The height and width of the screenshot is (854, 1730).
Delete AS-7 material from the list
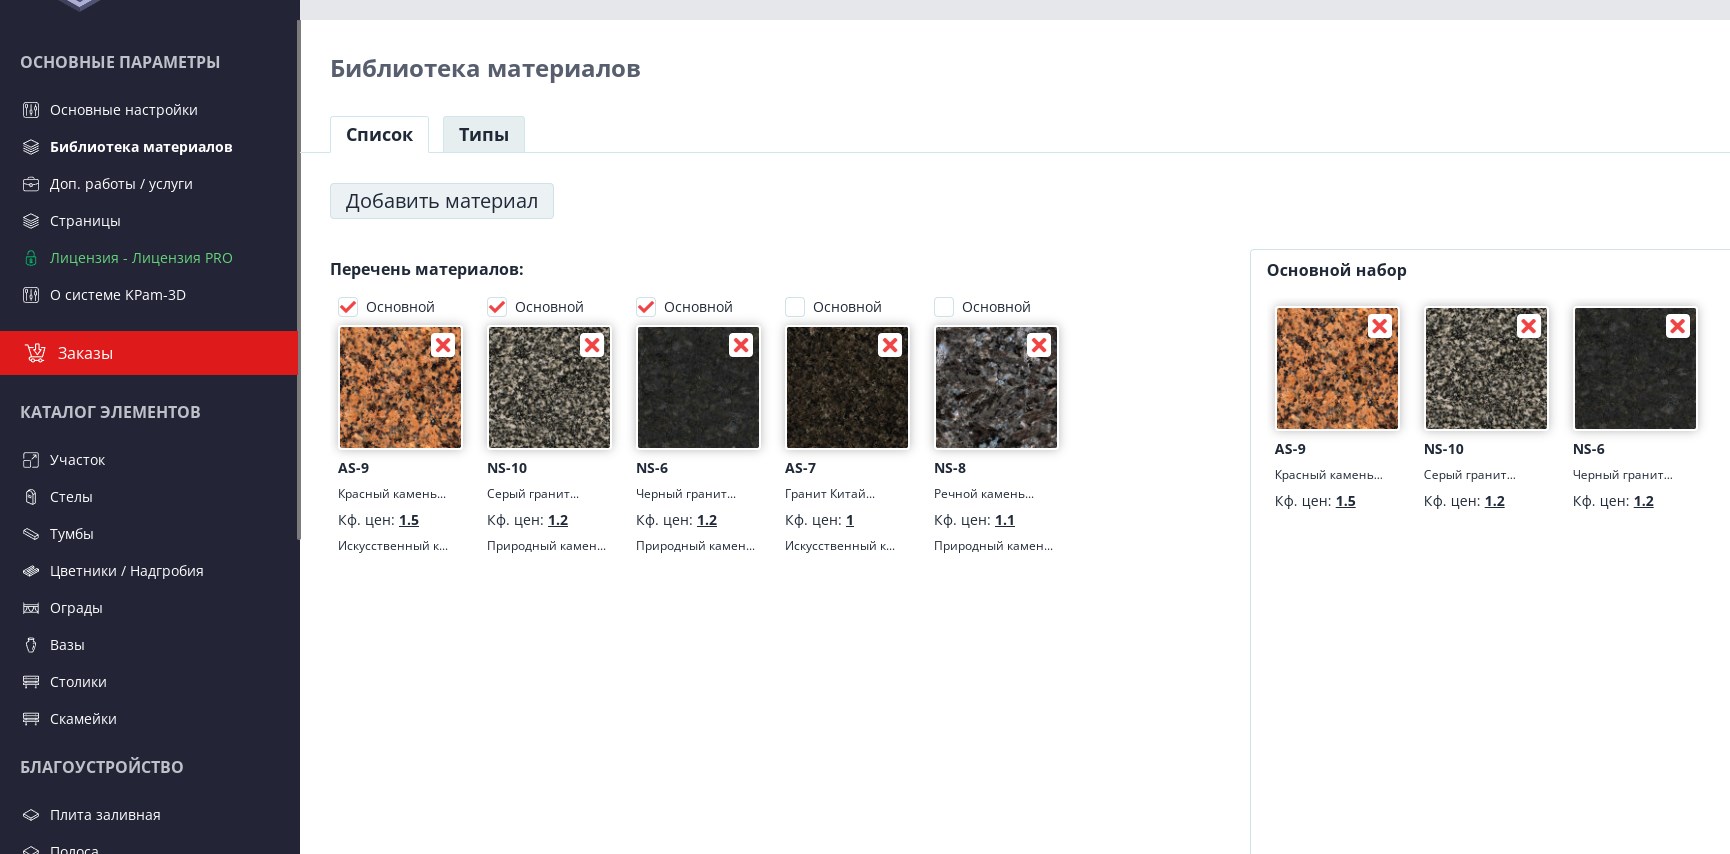pos(890,345)
